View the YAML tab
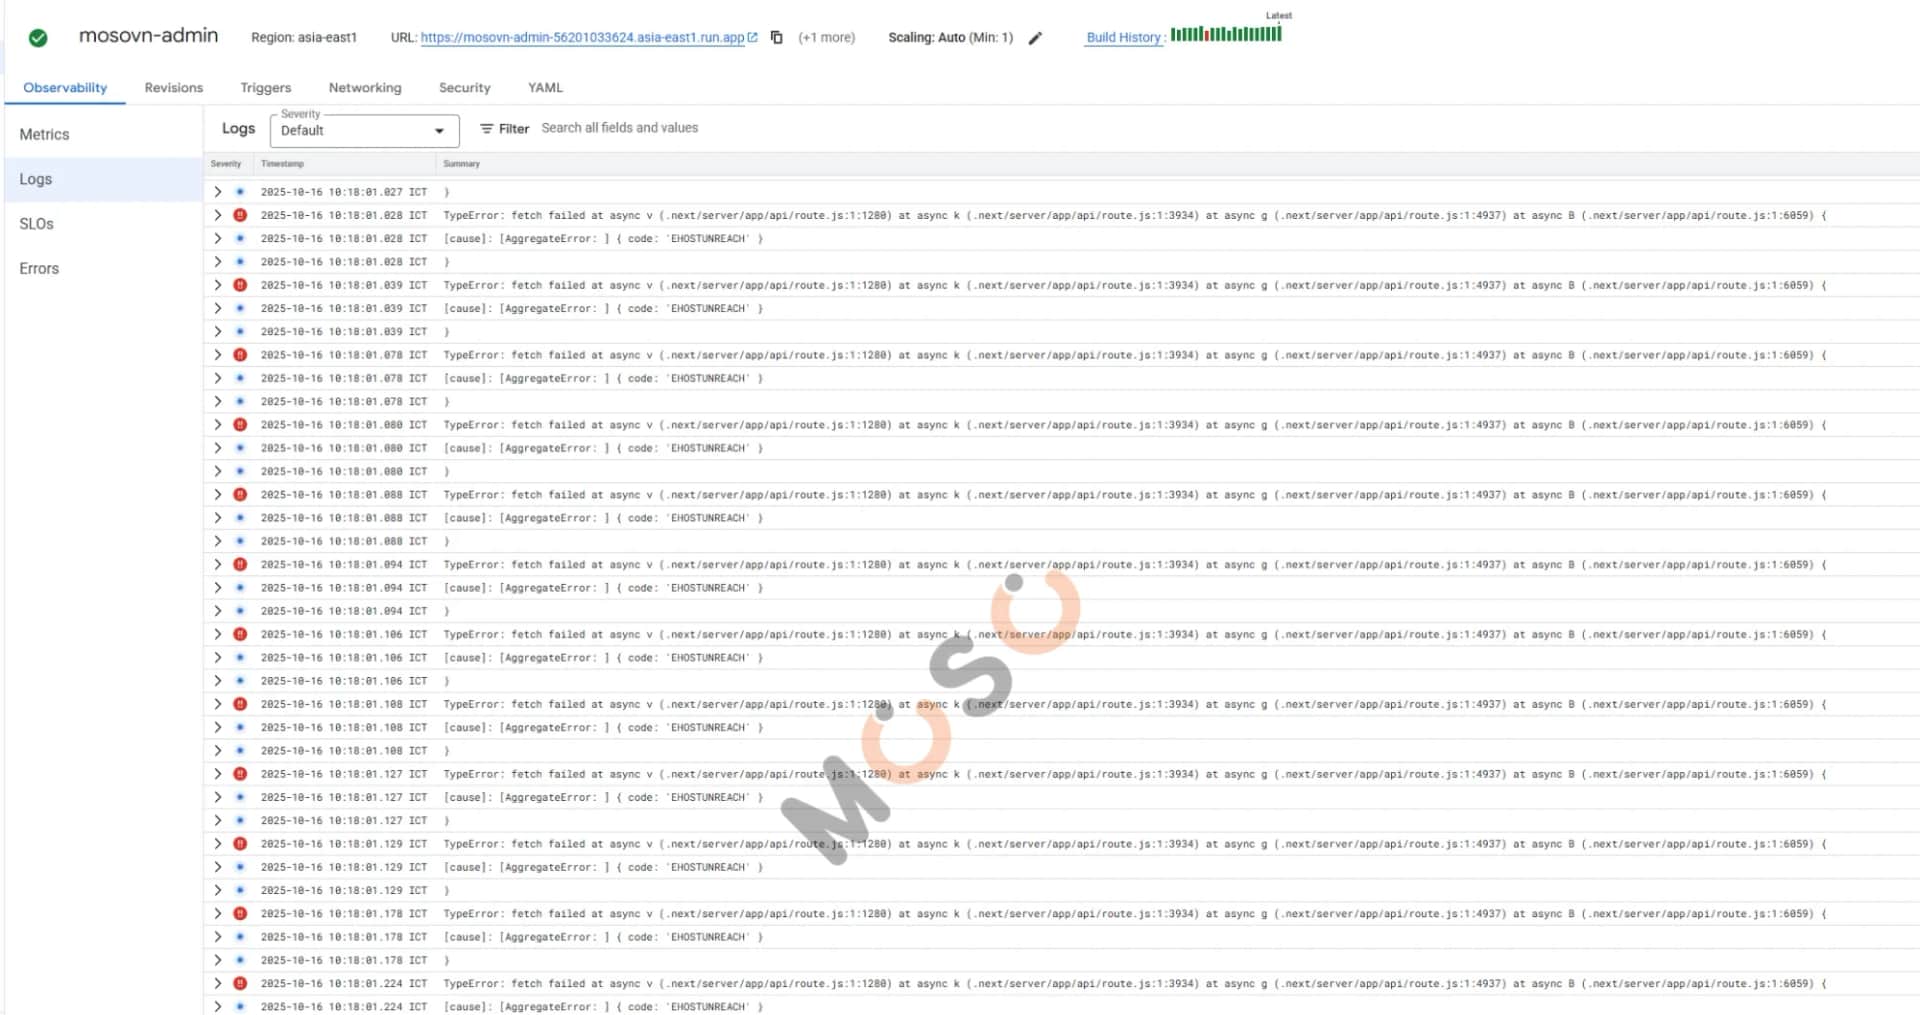Image resolution: width=1920 pixels, height=1015 pixels. (x=545, y=88)
